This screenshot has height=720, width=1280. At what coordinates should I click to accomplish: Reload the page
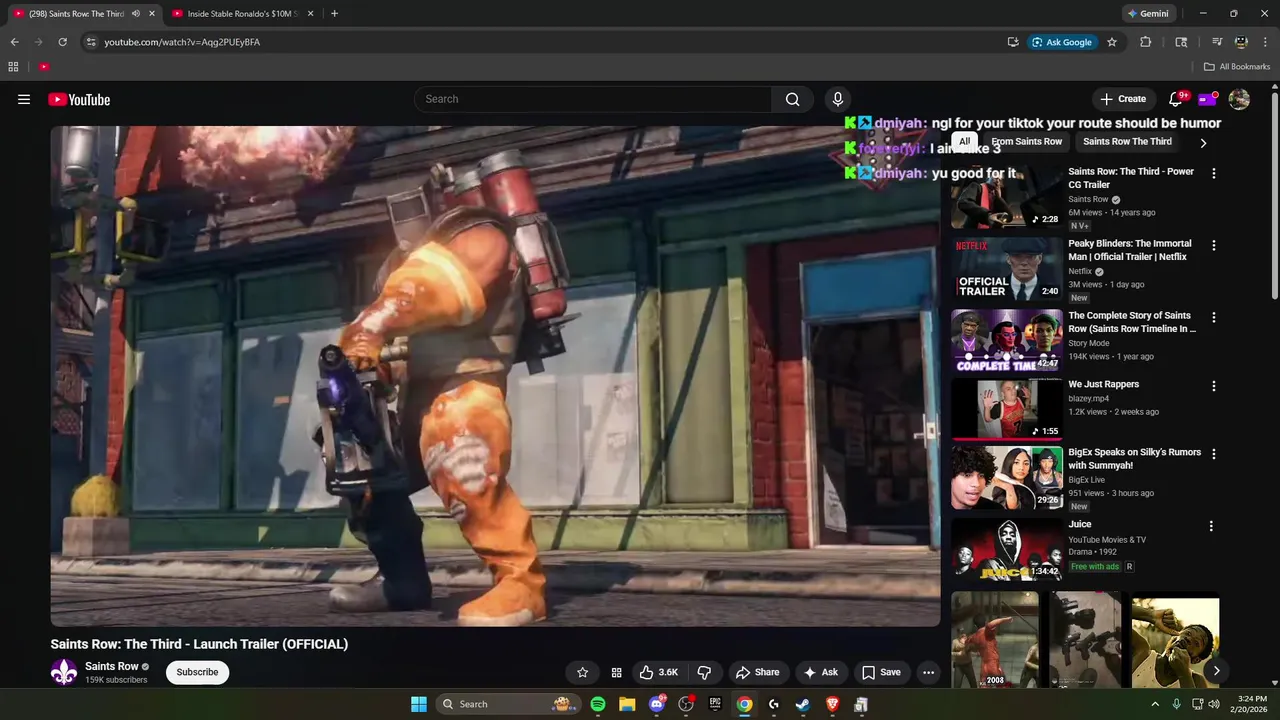[62, 42]
